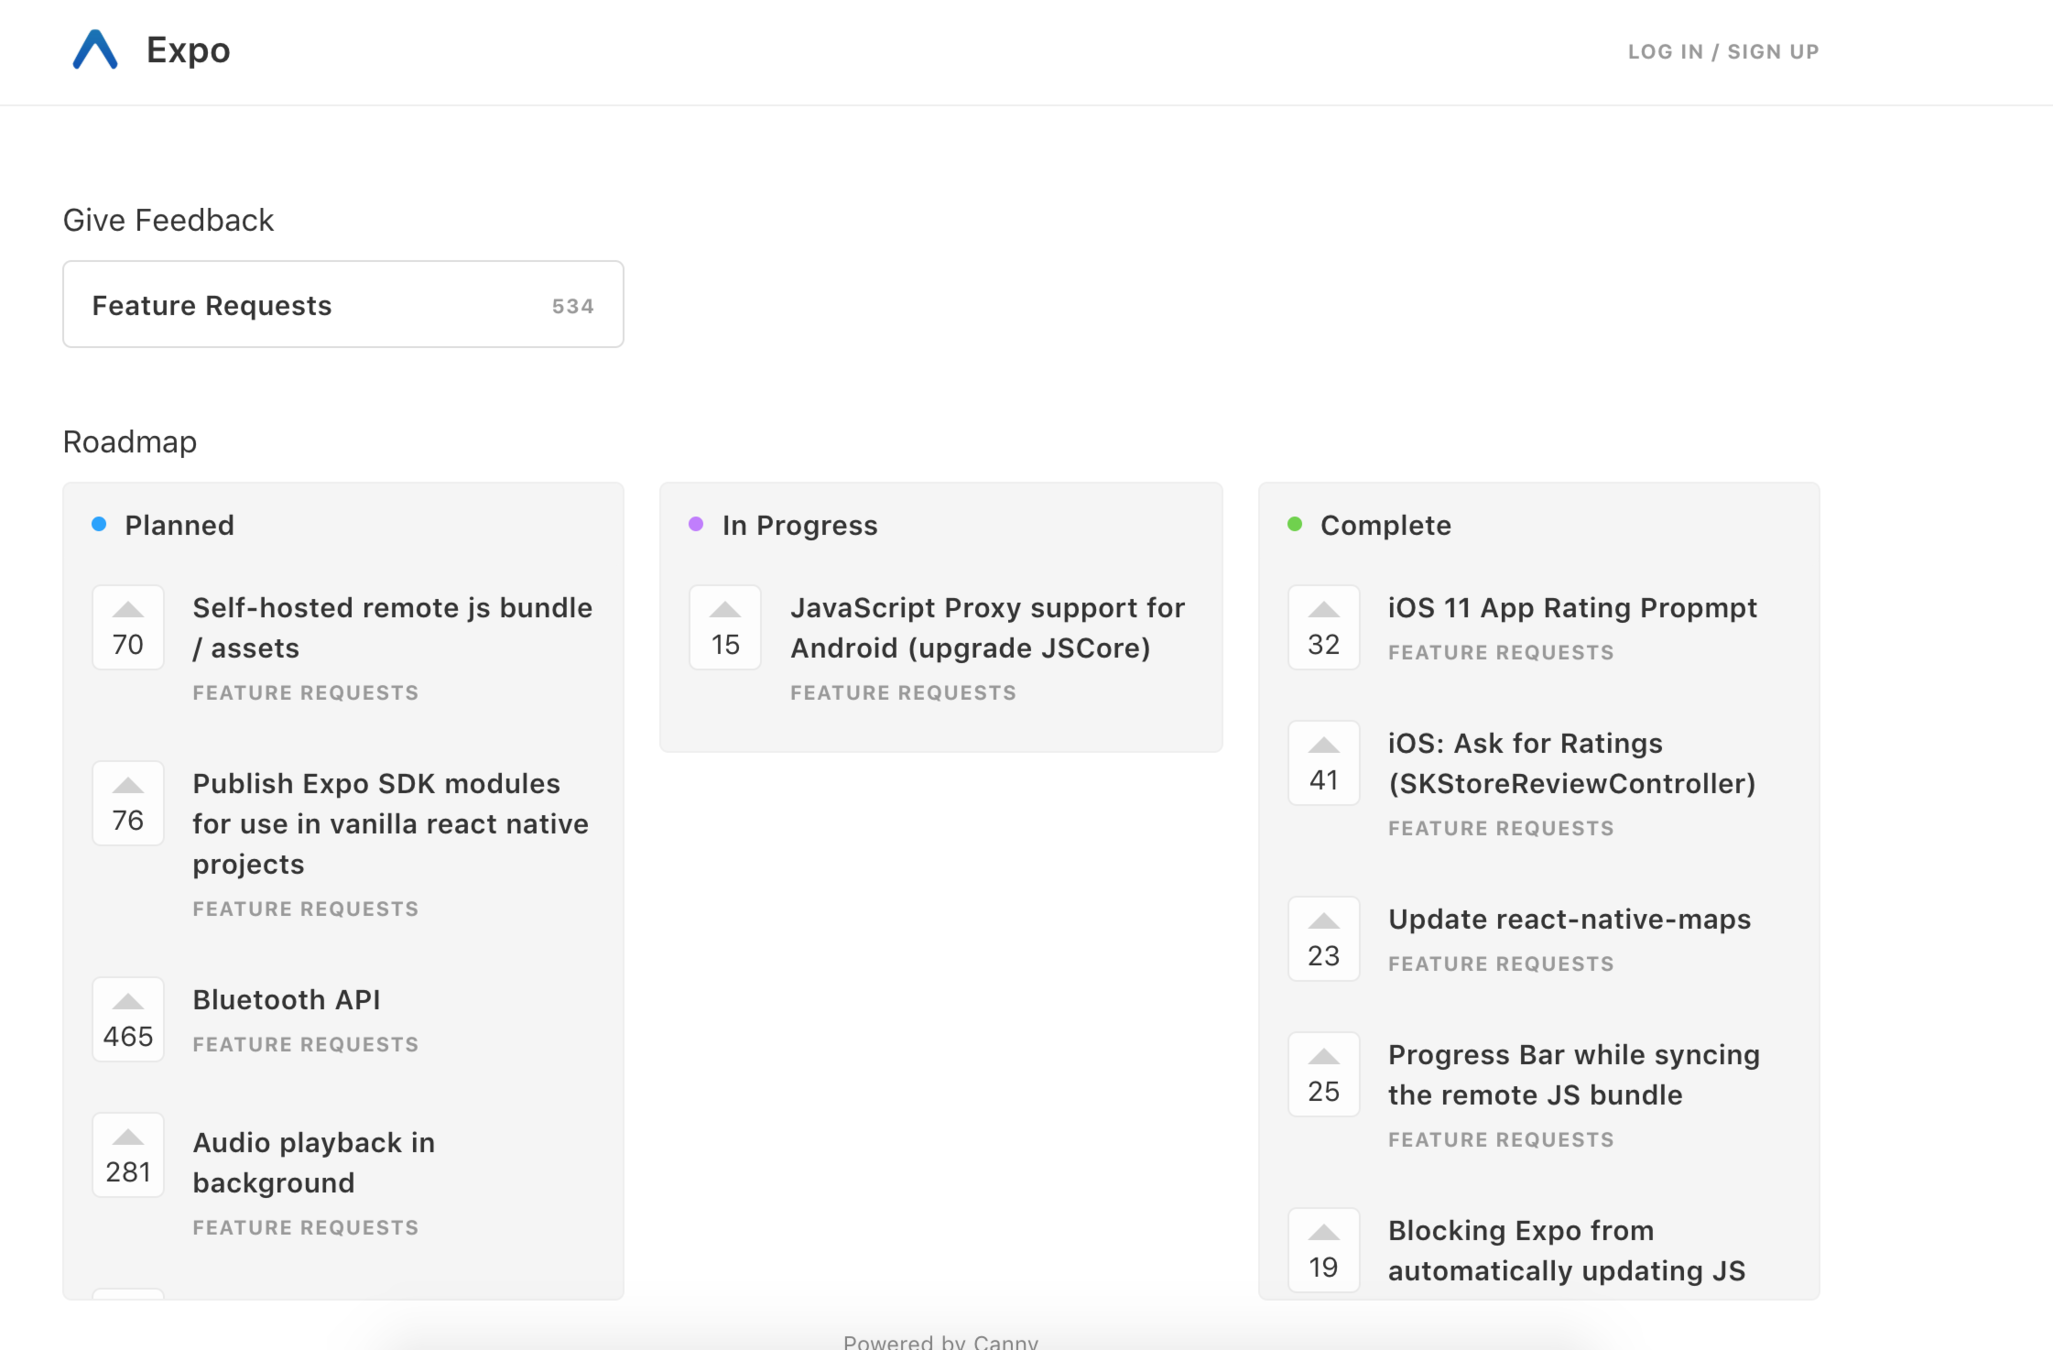The image size is (2053, 1350).
Task: Upvote the Bluetooth API request
Action: (x=128, y=1019)
